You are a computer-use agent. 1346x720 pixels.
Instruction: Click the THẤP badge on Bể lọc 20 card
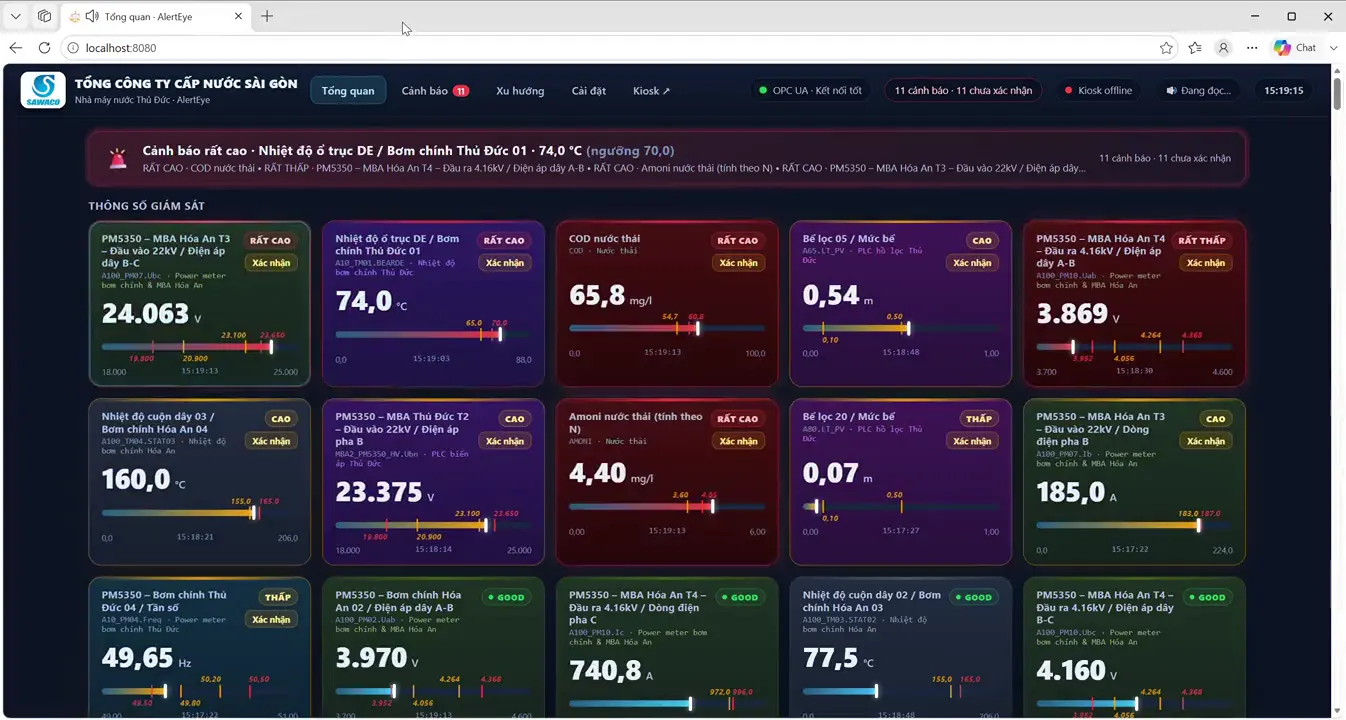click(978, 419)
